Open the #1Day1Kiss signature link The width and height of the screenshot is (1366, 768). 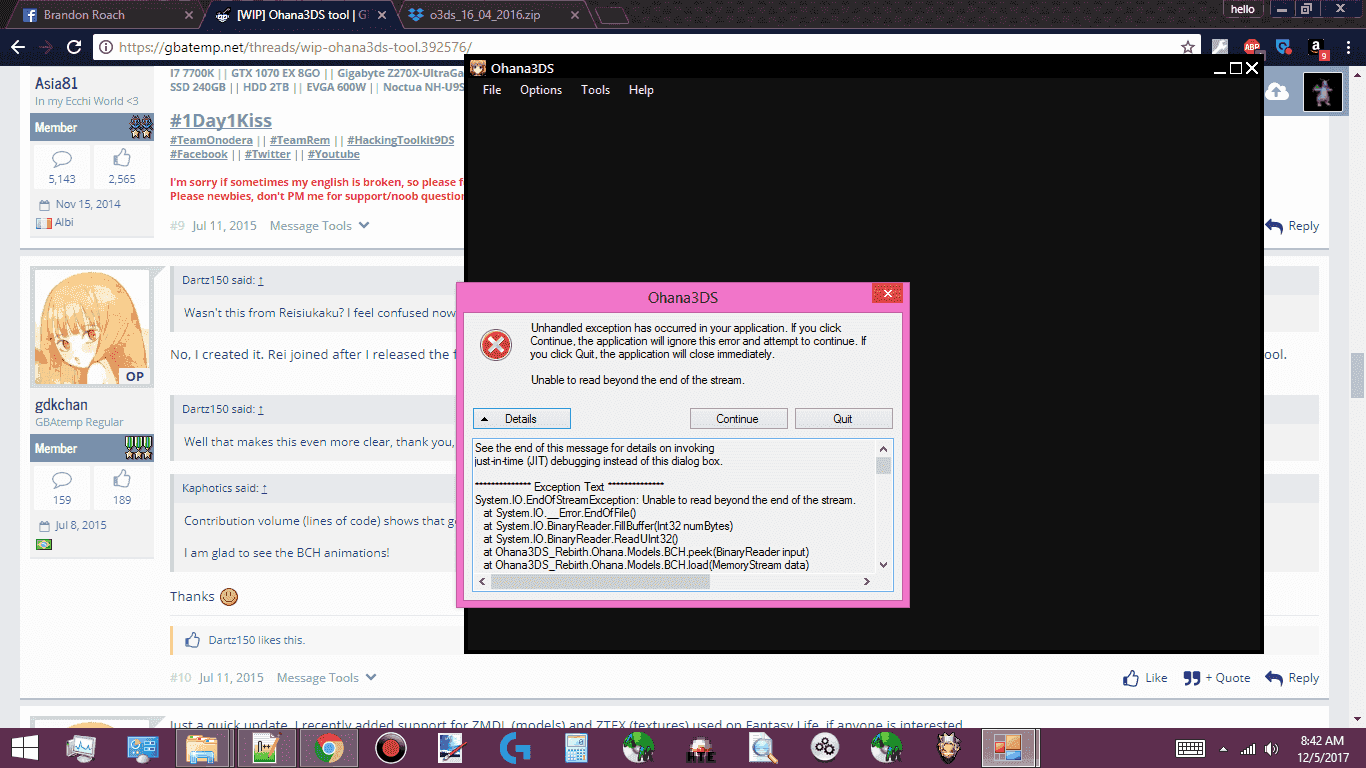click(221, 121)
